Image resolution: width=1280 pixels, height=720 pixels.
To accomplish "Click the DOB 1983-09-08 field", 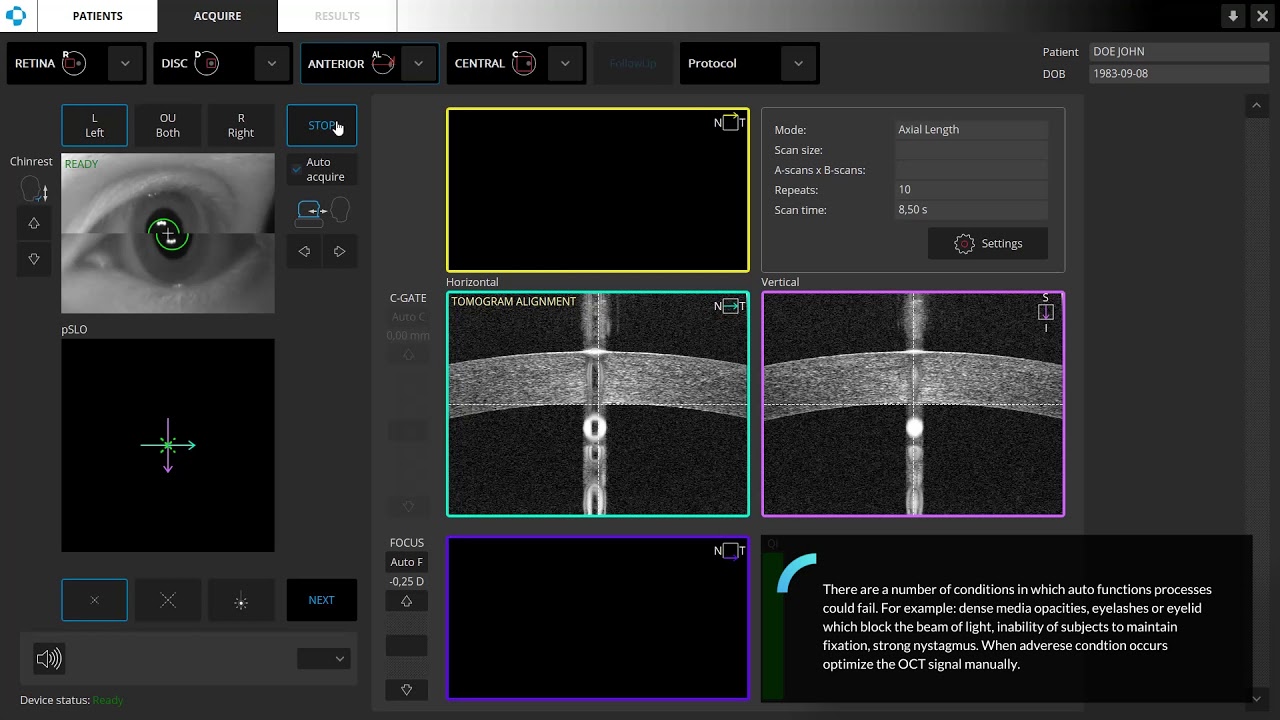I will 1179,74.
